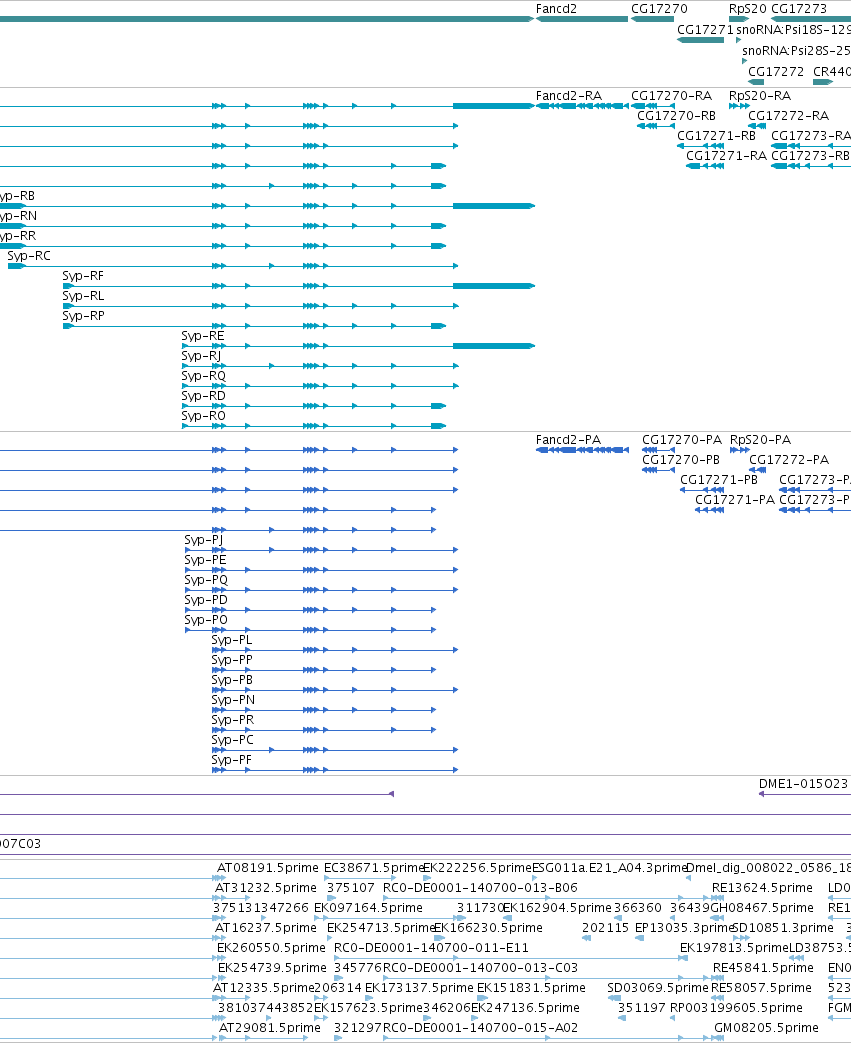This screenshot has height=1043, width=851.
Task: Click the CG17270-PA protein label
Action: pyautogui.click(x=681, y=440)
